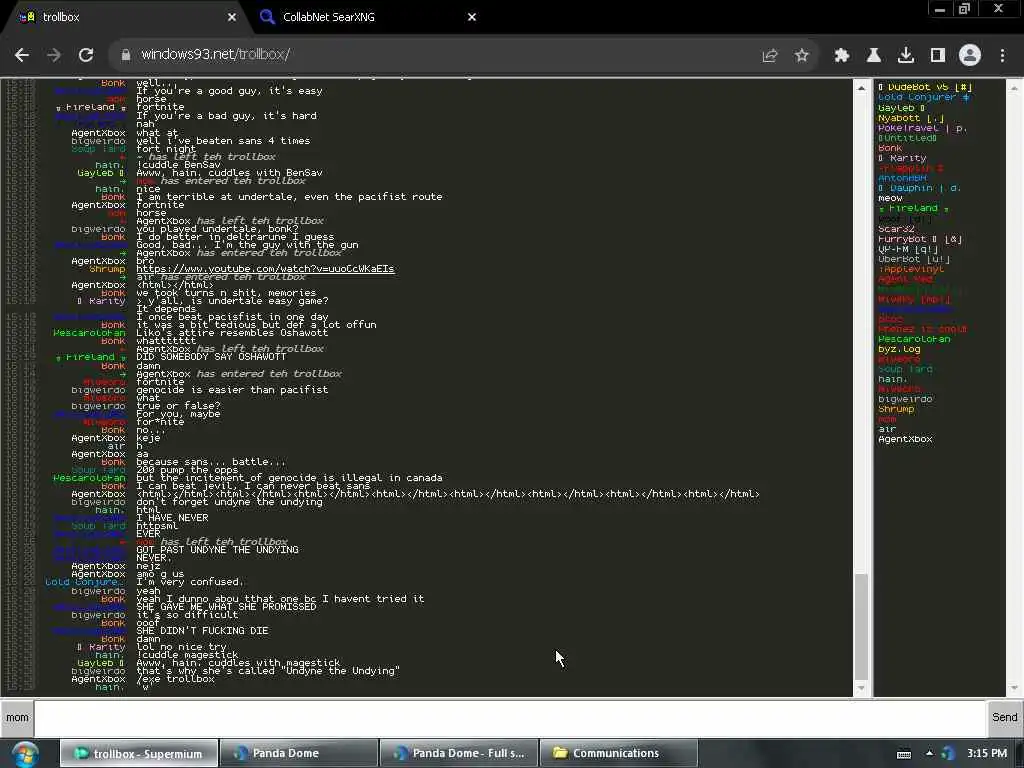Viewport: 1024px width, 768px height.
Task: Bookmark this page with the star icon
Action: (x=802, y=56)
